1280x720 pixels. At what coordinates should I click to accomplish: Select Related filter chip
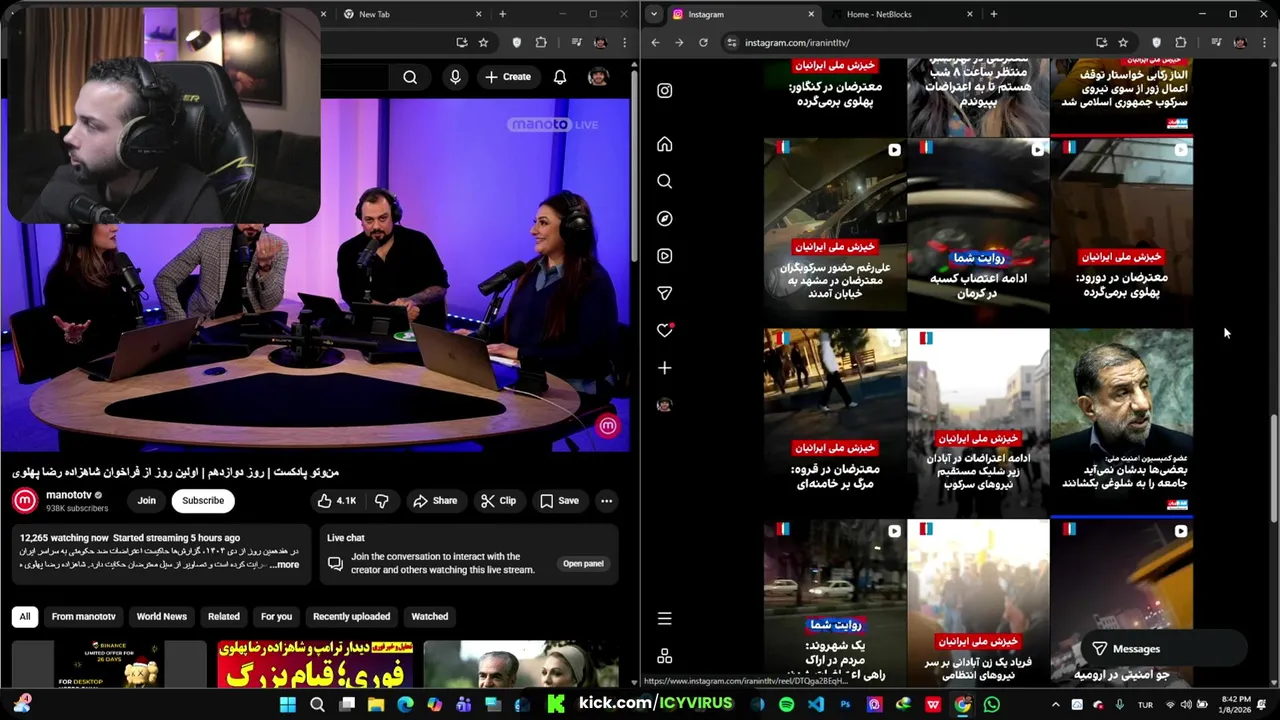point(224,616)
